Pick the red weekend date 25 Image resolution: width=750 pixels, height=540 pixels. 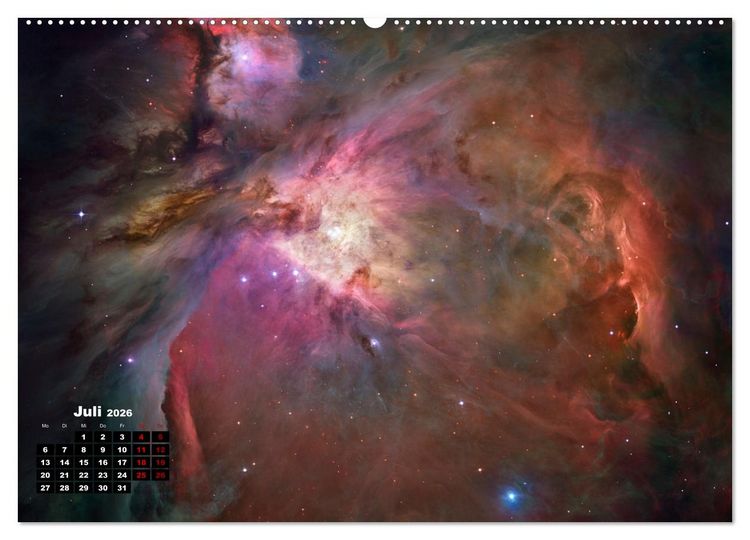[141, 475]
